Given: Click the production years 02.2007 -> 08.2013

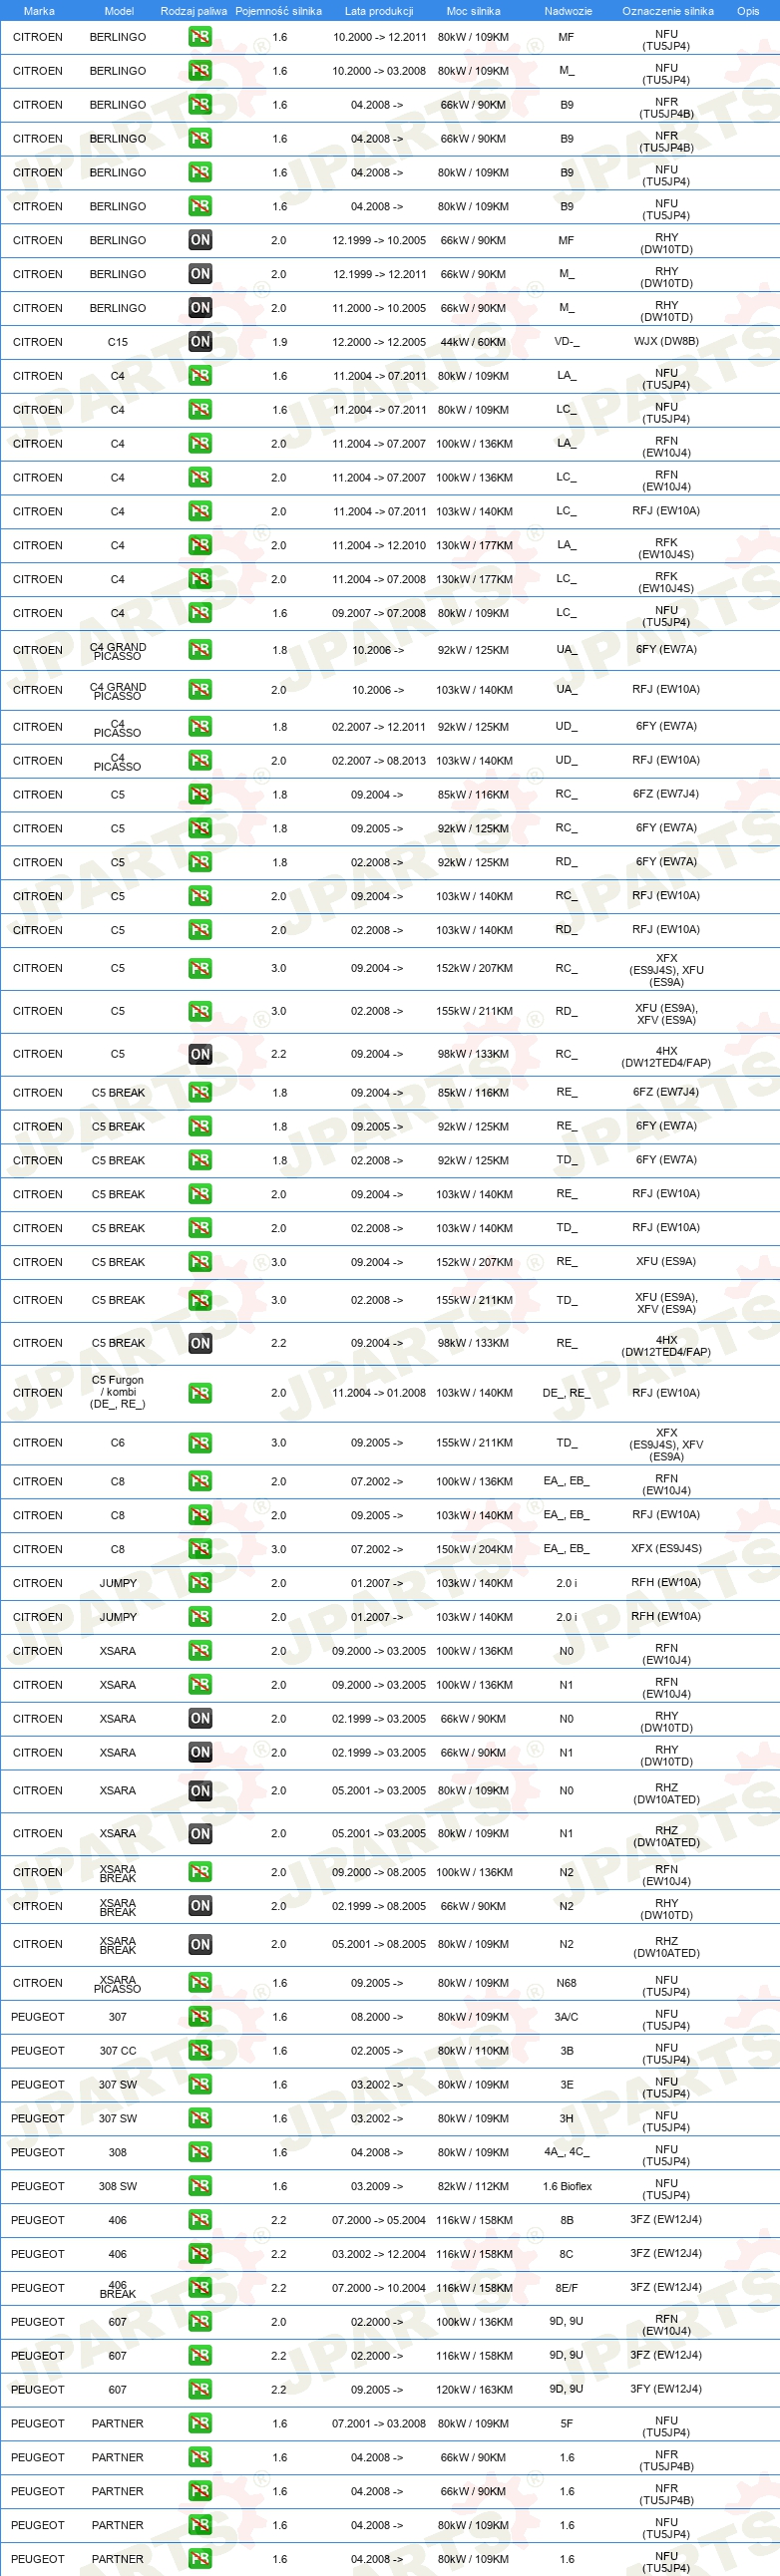Looking at the screenshot, I should [379, 761].
